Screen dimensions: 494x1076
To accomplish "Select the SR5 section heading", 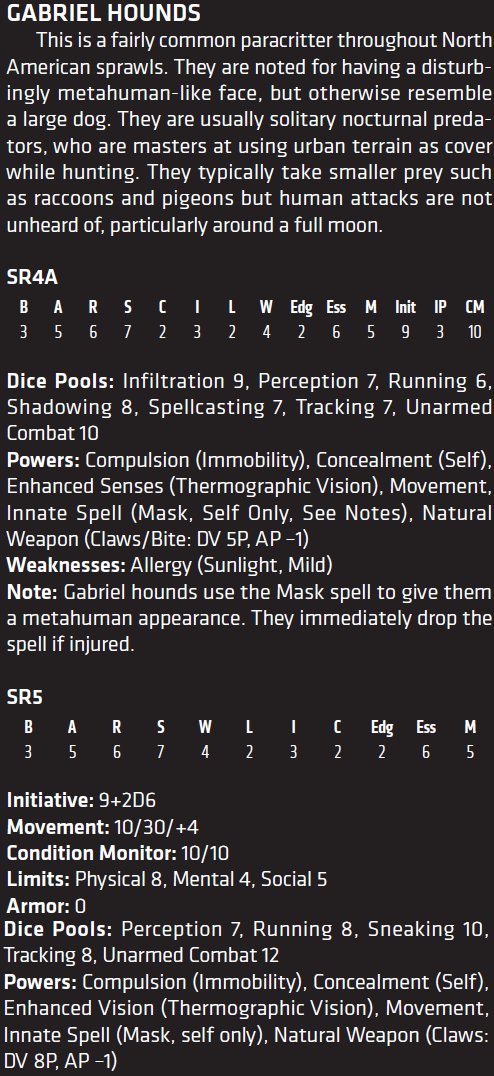I will [25, 697].
